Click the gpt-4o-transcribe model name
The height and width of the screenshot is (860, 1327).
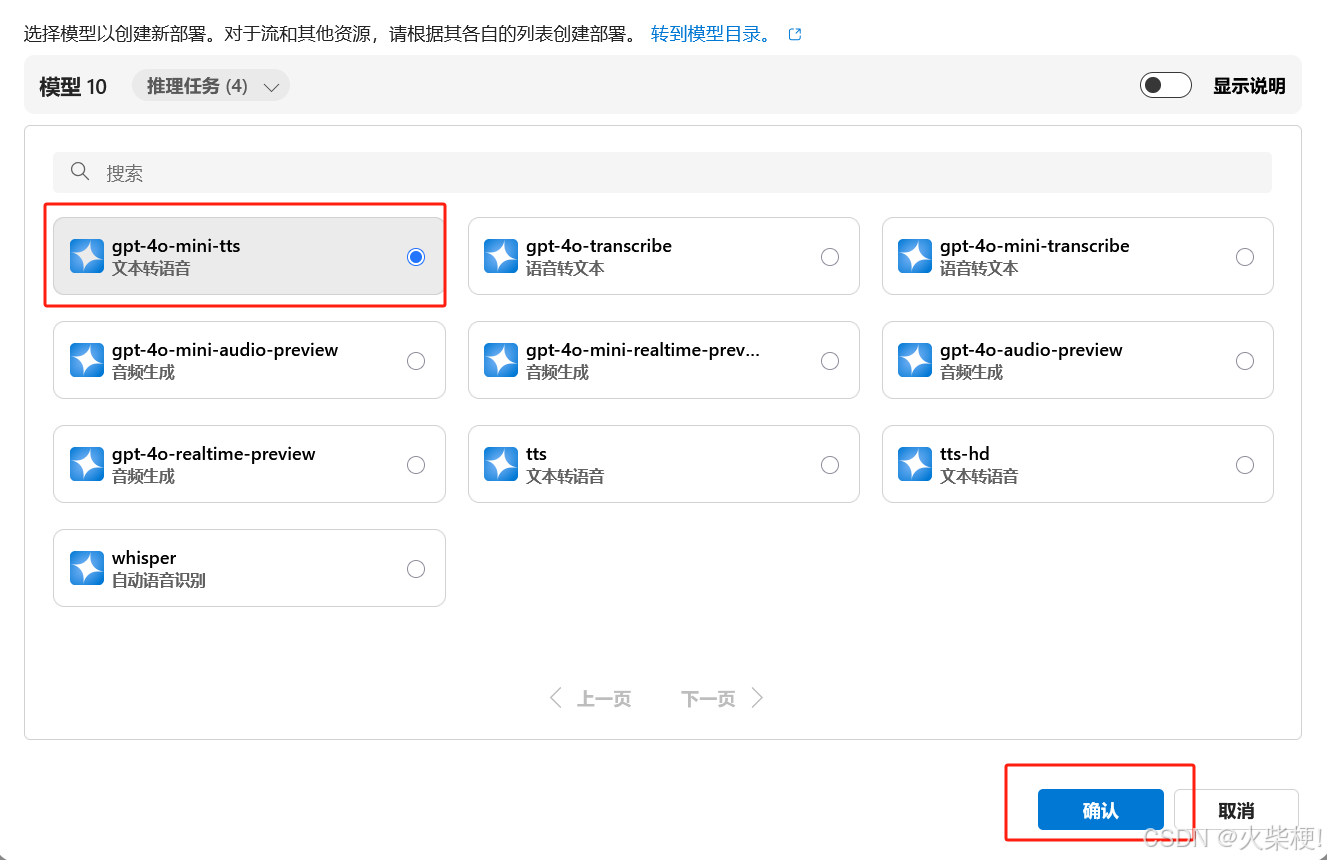pyautogui.click(x=599, y=246)
